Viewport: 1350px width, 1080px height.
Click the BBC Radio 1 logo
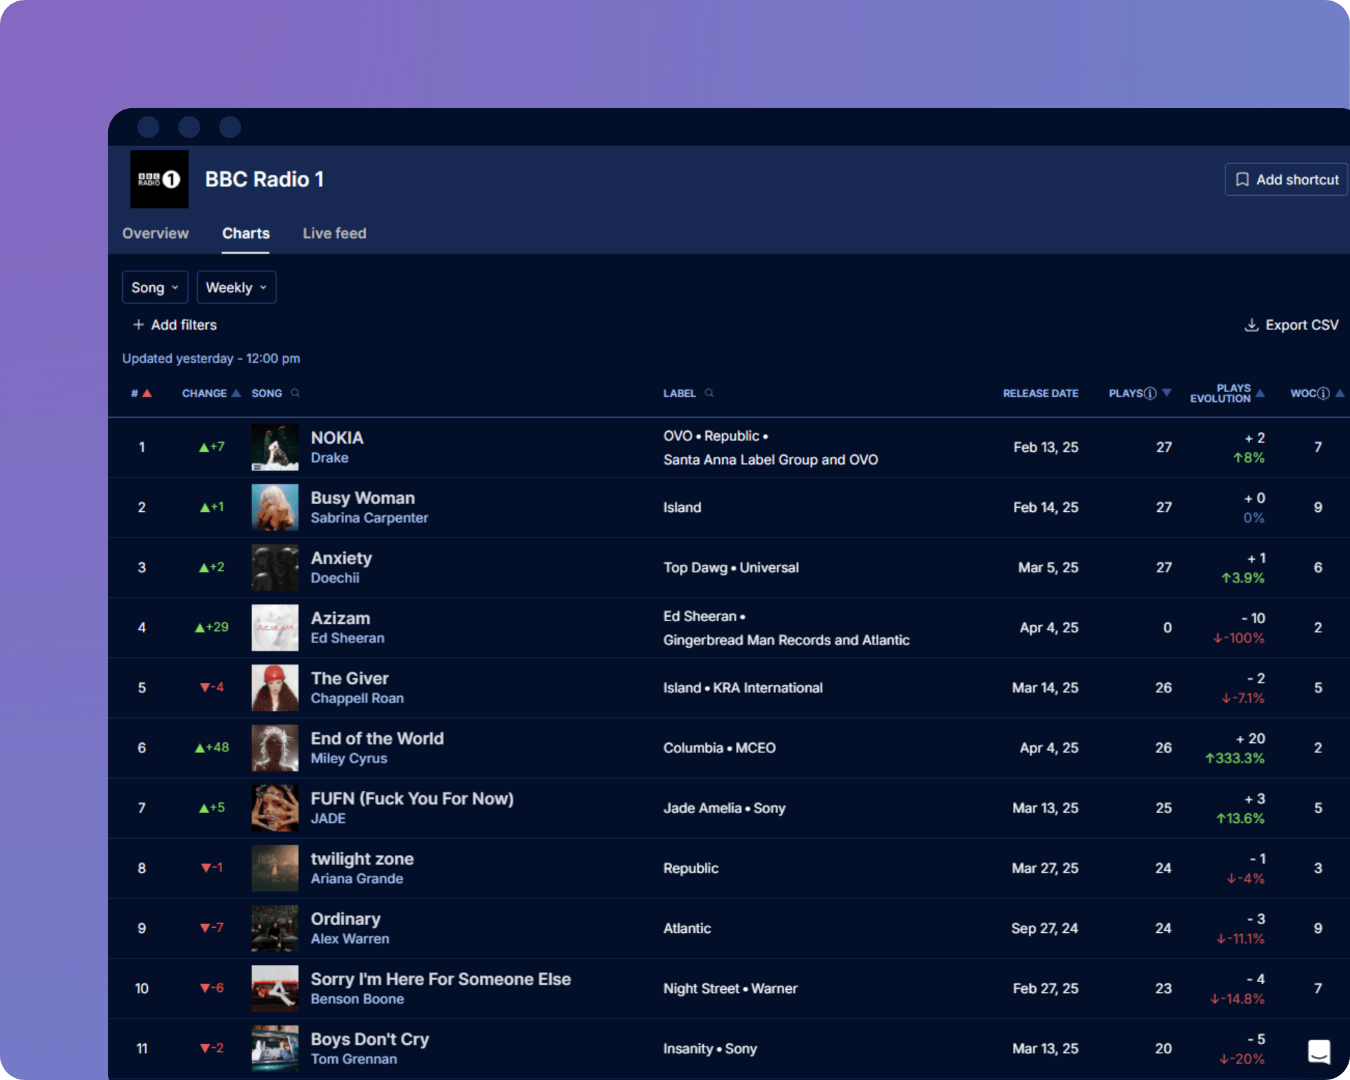159,179
